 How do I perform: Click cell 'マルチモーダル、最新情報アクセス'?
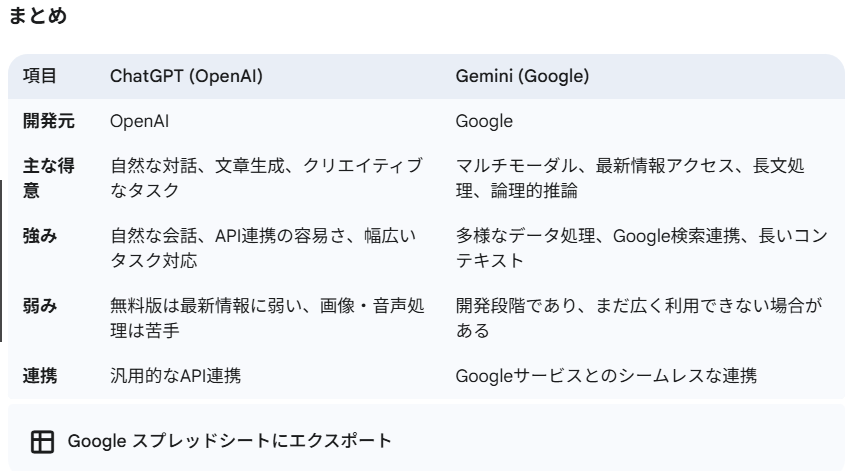point(630,178)
